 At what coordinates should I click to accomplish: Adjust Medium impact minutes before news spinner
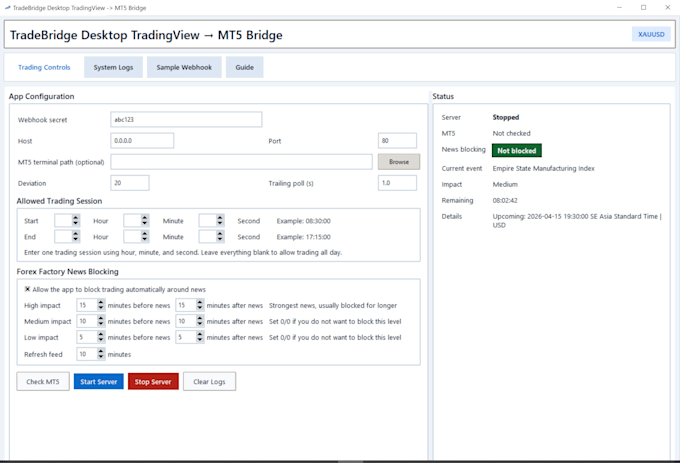91,321
